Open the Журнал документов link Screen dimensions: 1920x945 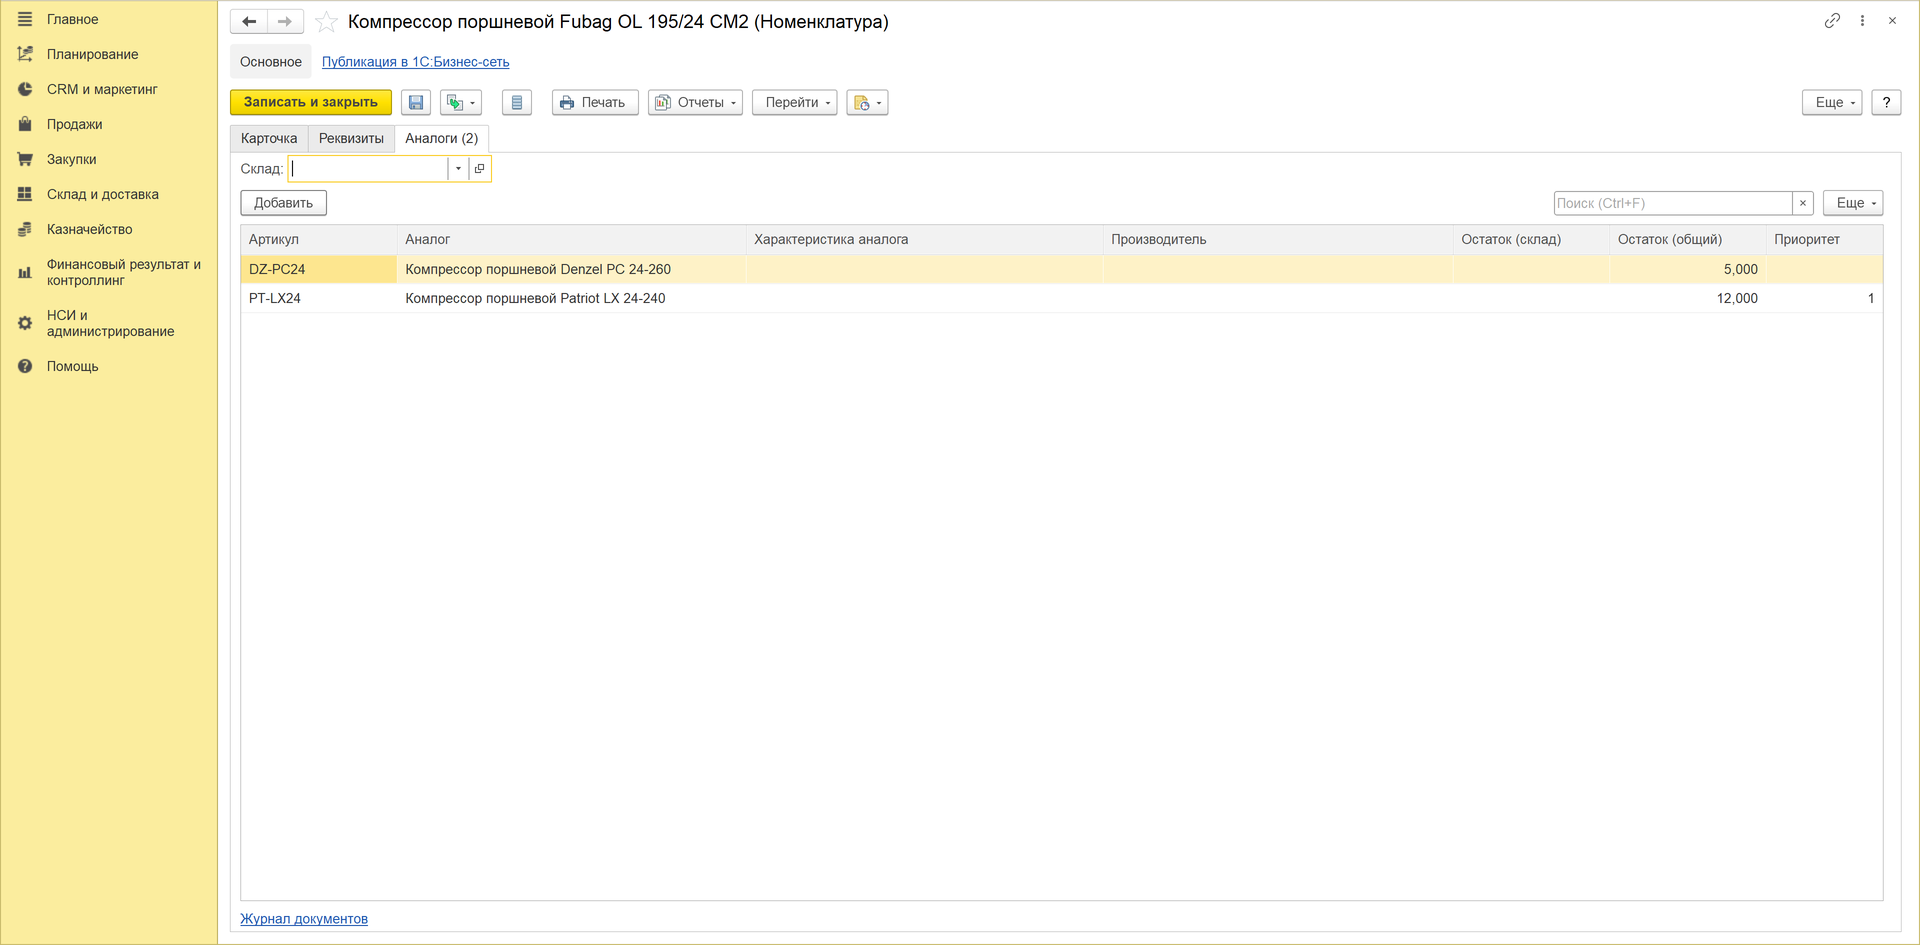(304, 919)
